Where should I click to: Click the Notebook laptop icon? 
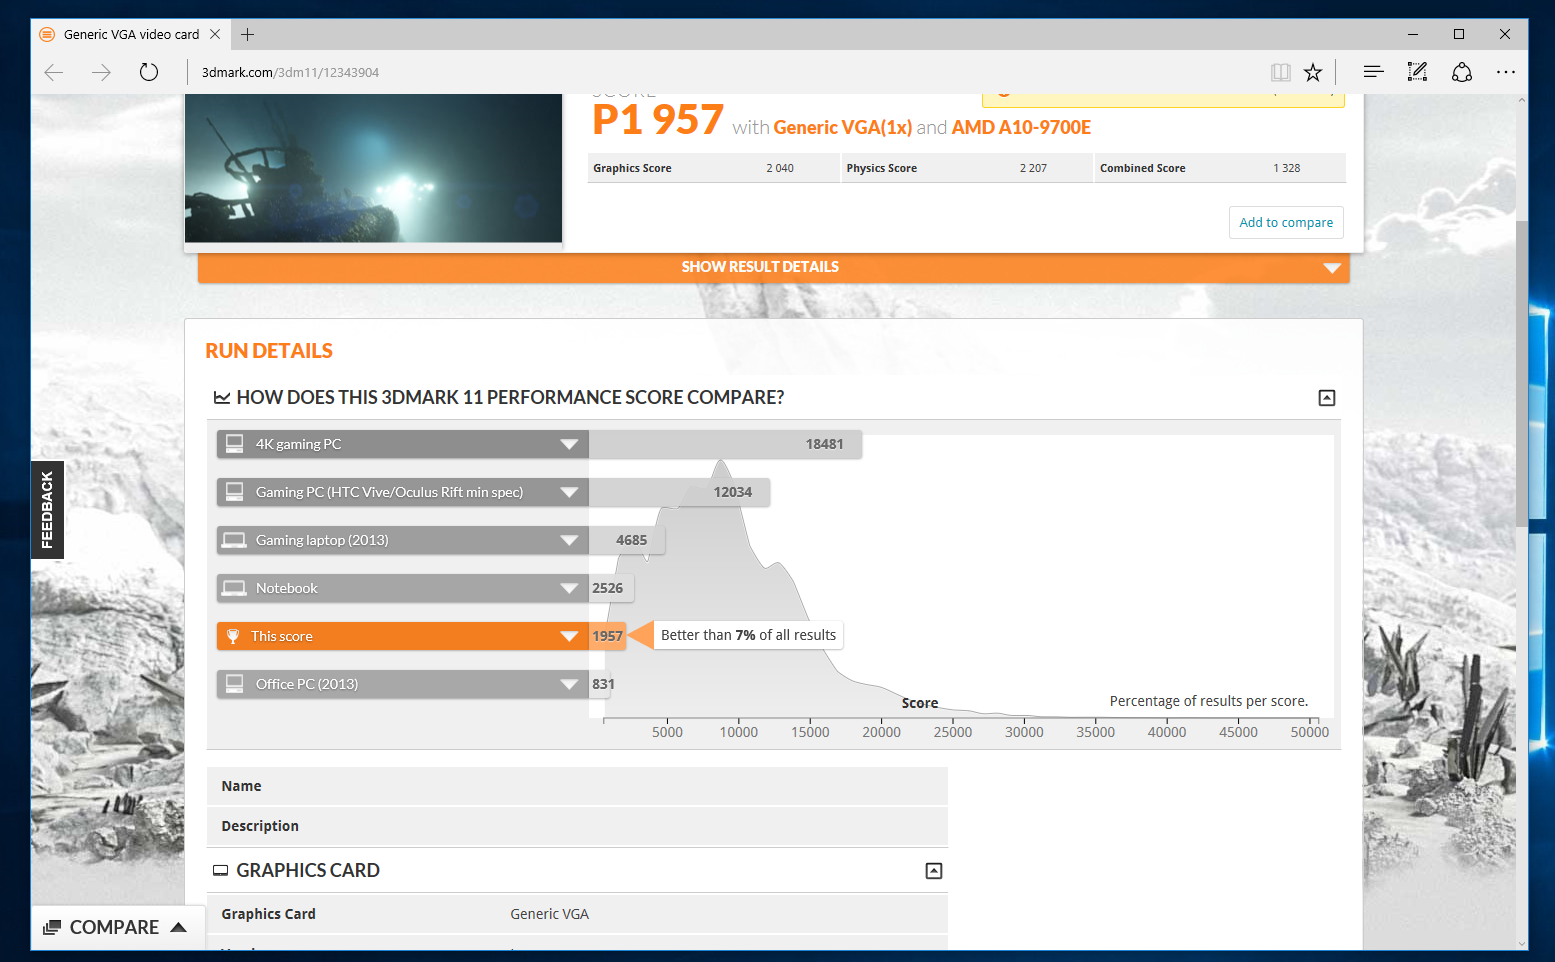click(x=235, y=588)
